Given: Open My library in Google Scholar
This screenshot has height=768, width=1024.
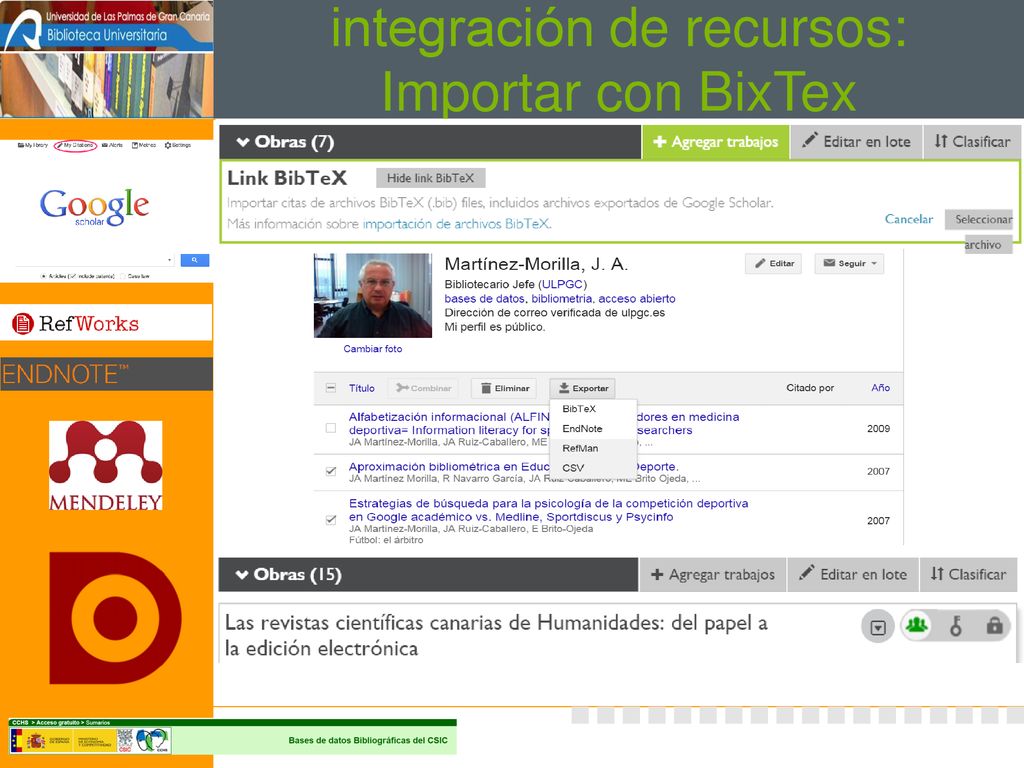Looking at the screenshot, I should click(x=33, y=145).
